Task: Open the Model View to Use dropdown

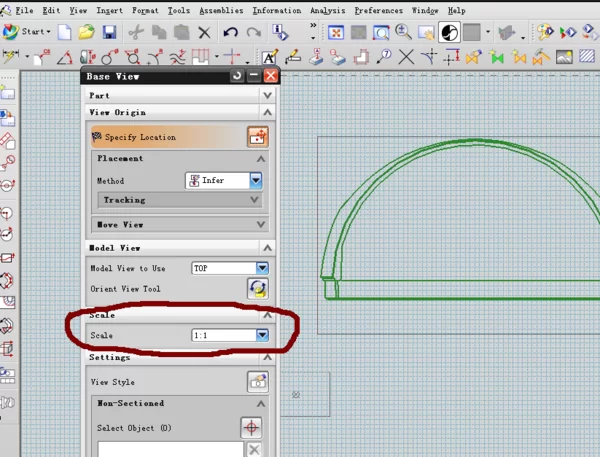Action: click(262, 268)
